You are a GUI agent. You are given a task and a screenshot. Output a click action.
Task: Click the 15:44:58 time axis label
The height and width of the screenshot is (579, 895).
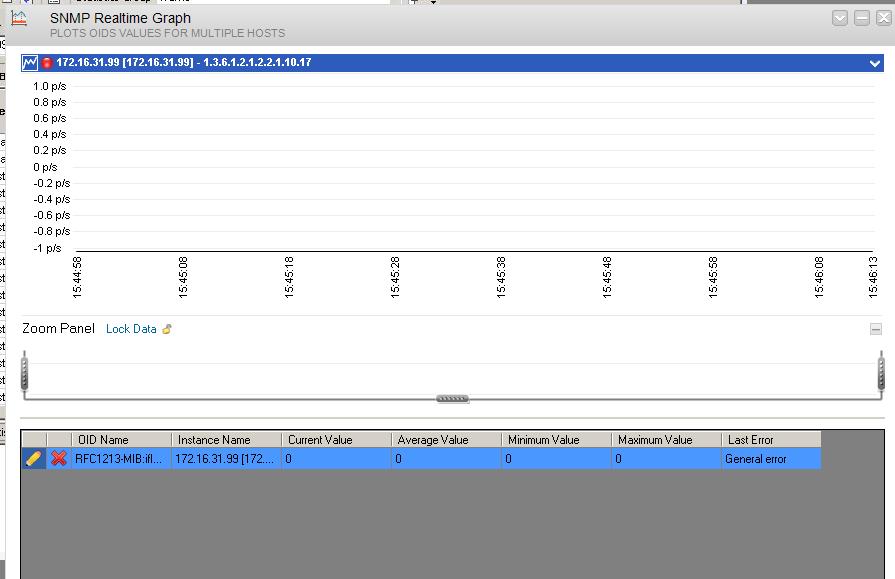point(77,277)
